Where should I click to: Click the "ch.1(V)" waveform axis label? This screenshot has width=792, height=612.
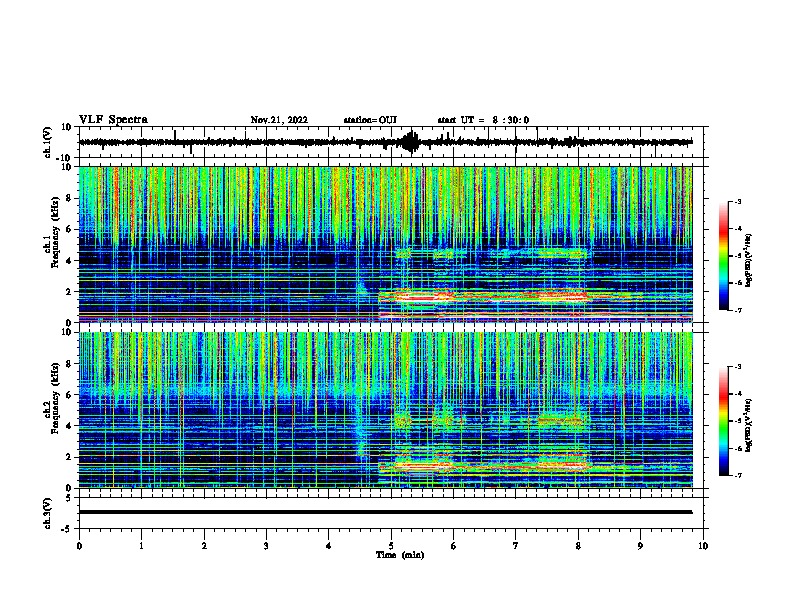point(48,142)
